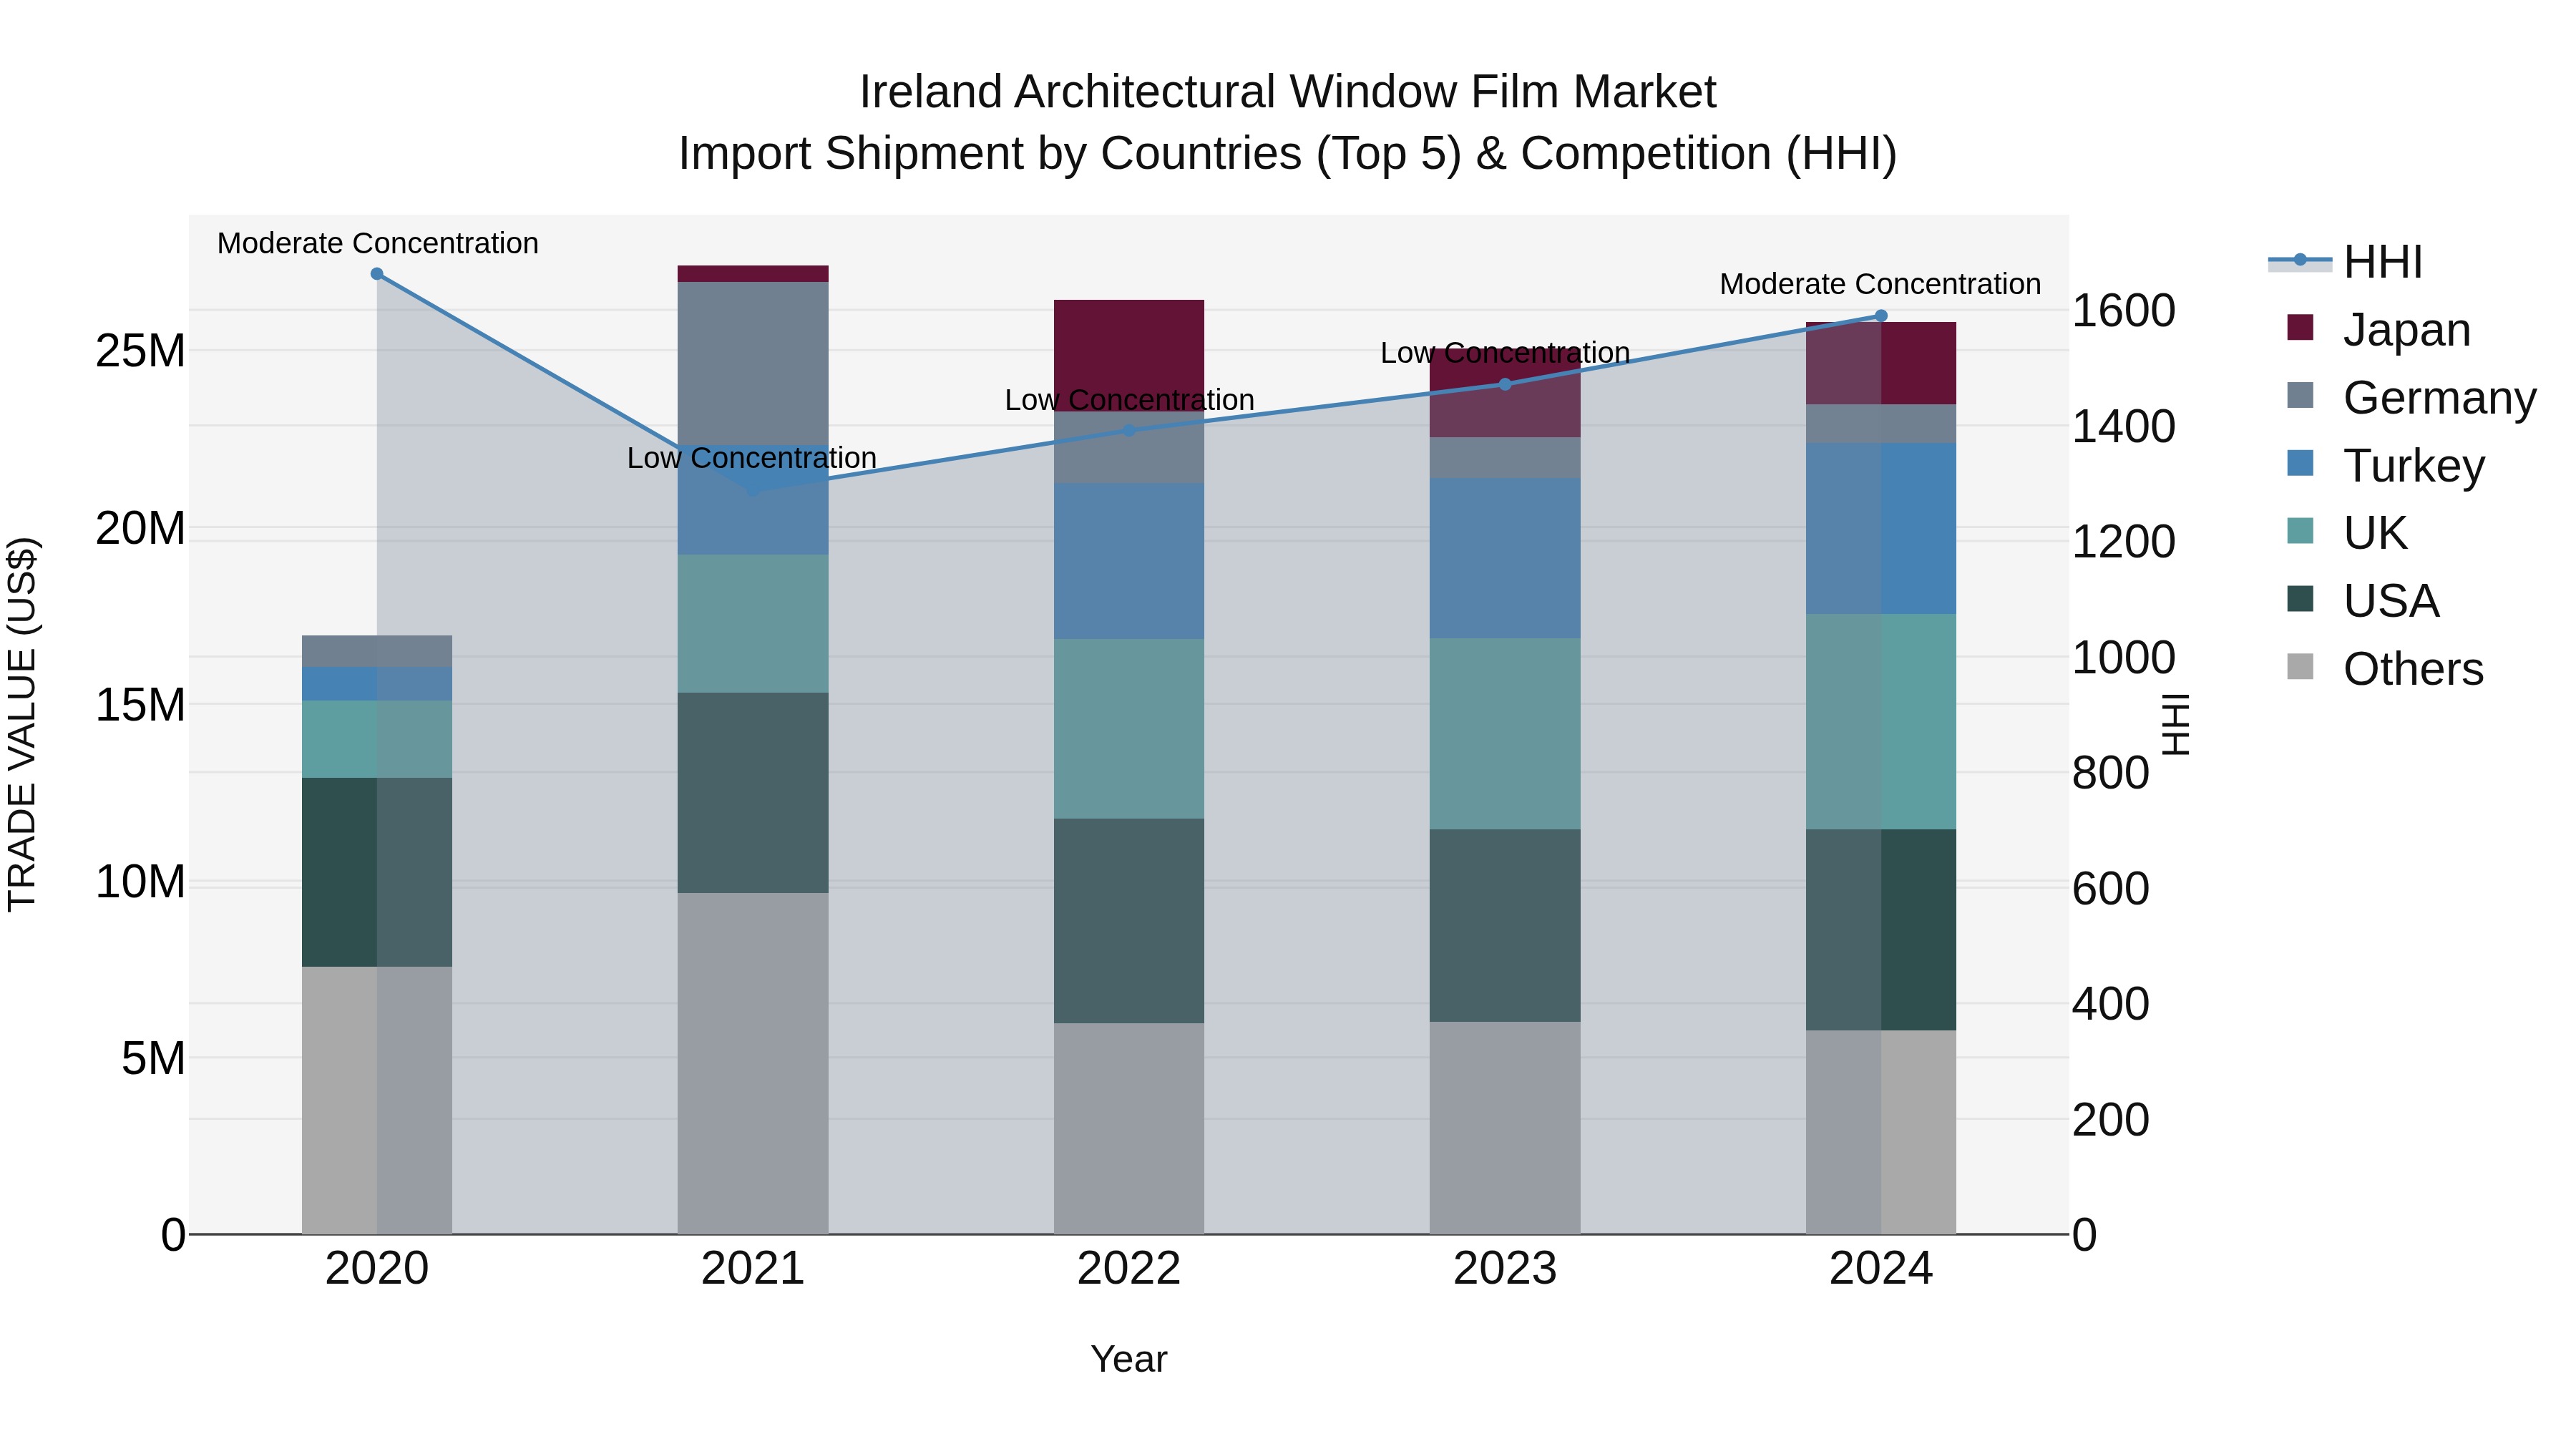2576x1449 pixels.
Task: Click the rotated 'HHI' right-axis title
Action: click(x=2175, y=724)
